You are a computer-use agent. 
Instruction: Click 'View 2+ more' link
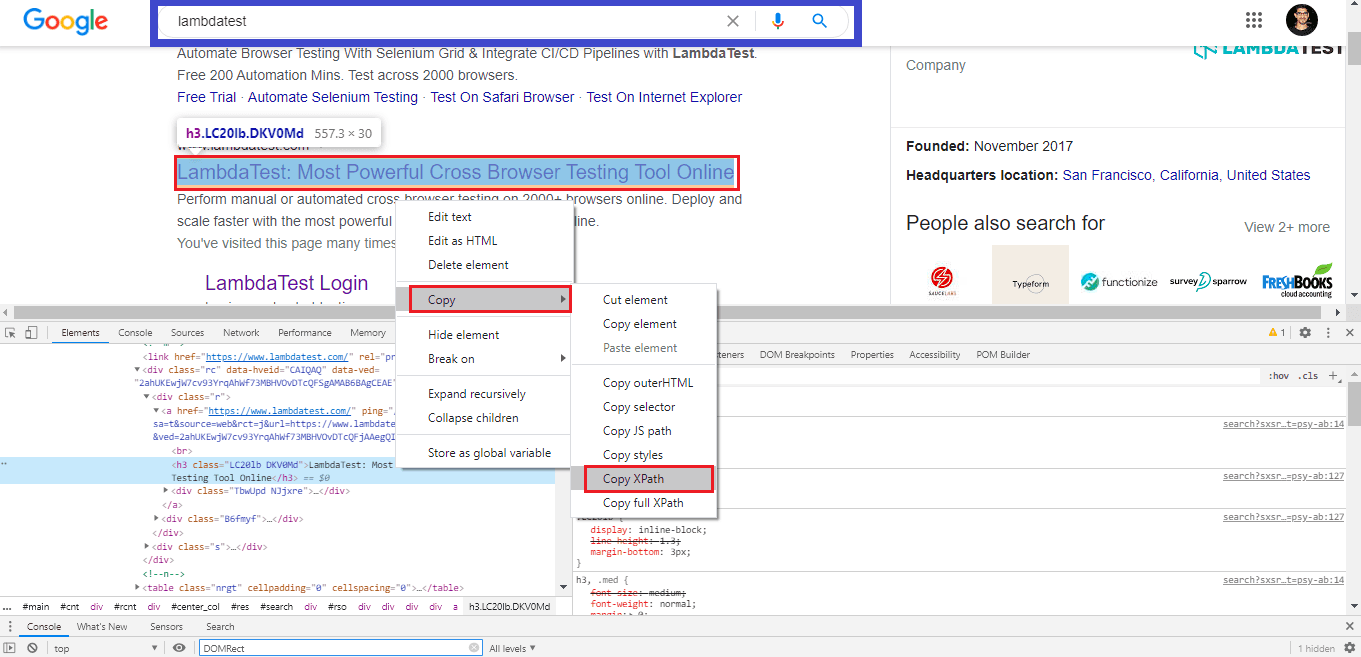click(1286, 227)
